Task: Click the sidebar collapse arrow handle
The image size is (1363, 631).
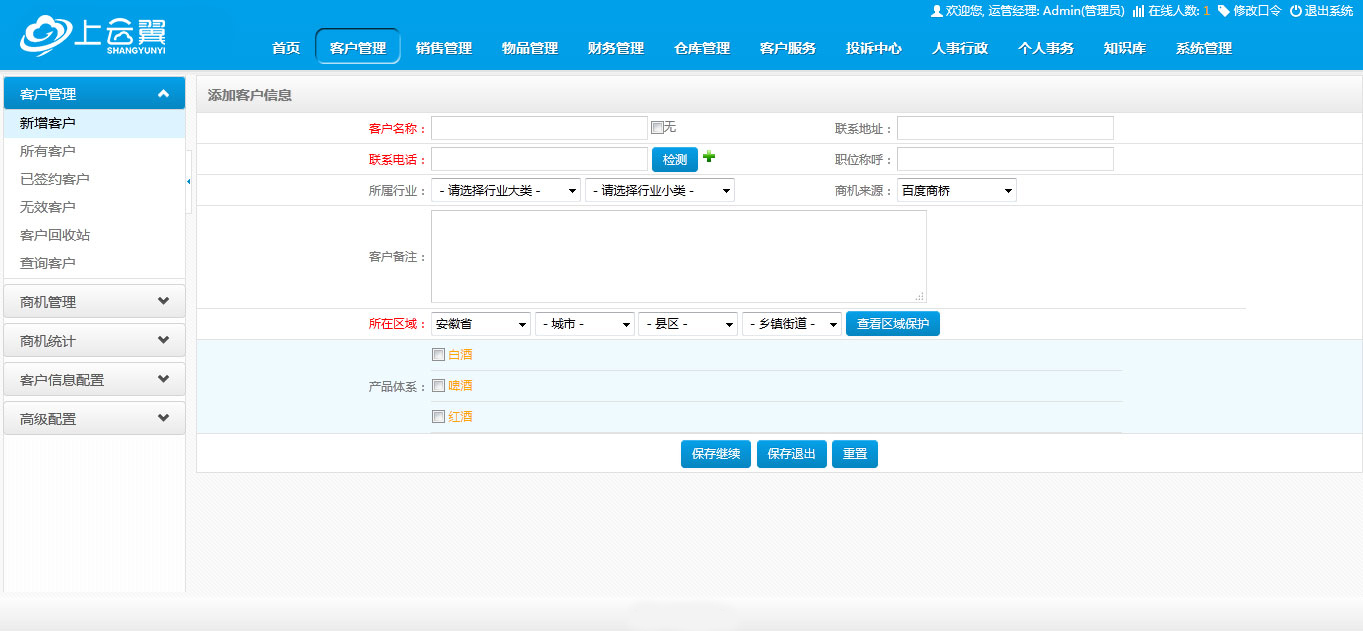Action: point(189,181)
